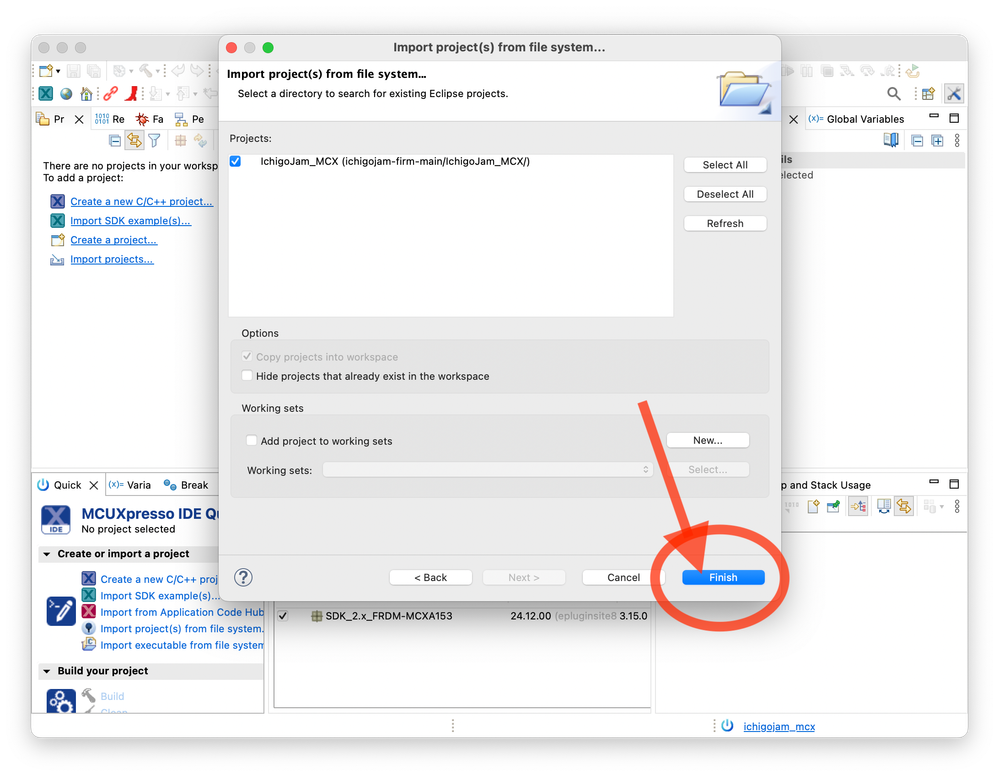The image size is (999, 776).
Task: Click the Select... working sets button
Action: tap(708, 470)
